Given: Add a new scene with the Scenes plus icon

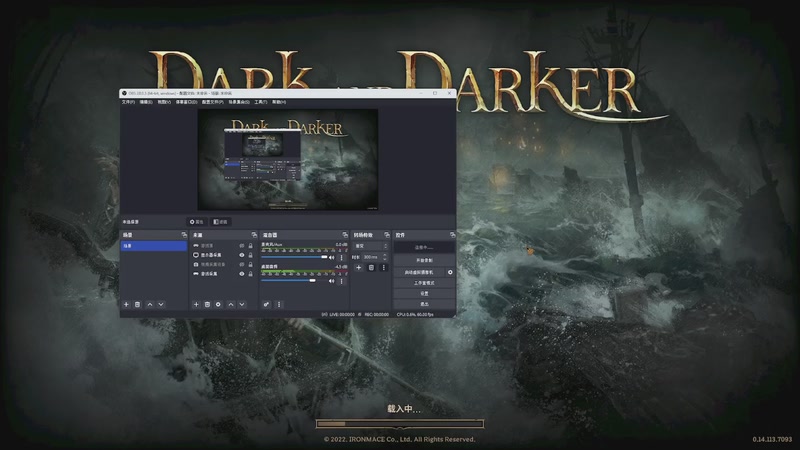Looking at the screenshot, I should click(x=126, y=305).
